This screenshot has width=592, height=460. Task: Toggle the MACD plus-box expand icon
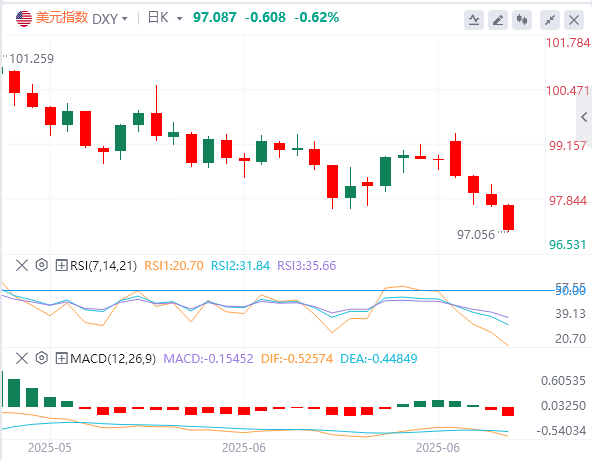point(61,358)
